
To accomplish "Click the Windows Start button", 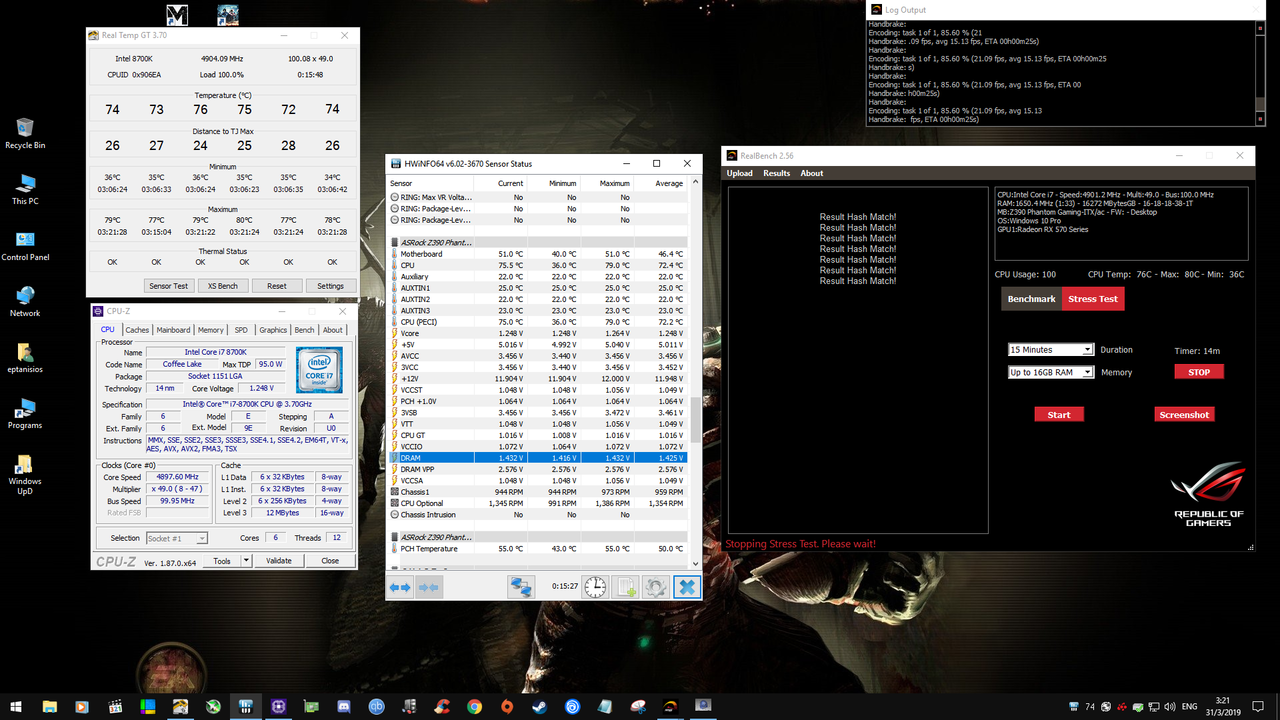I will tap(16, 706).
